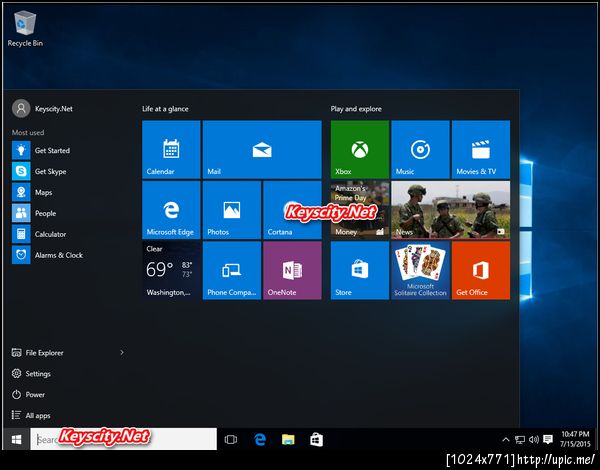Open Task View on the taskbar
The image size is (600, 470).
click(x=231, y=439)
